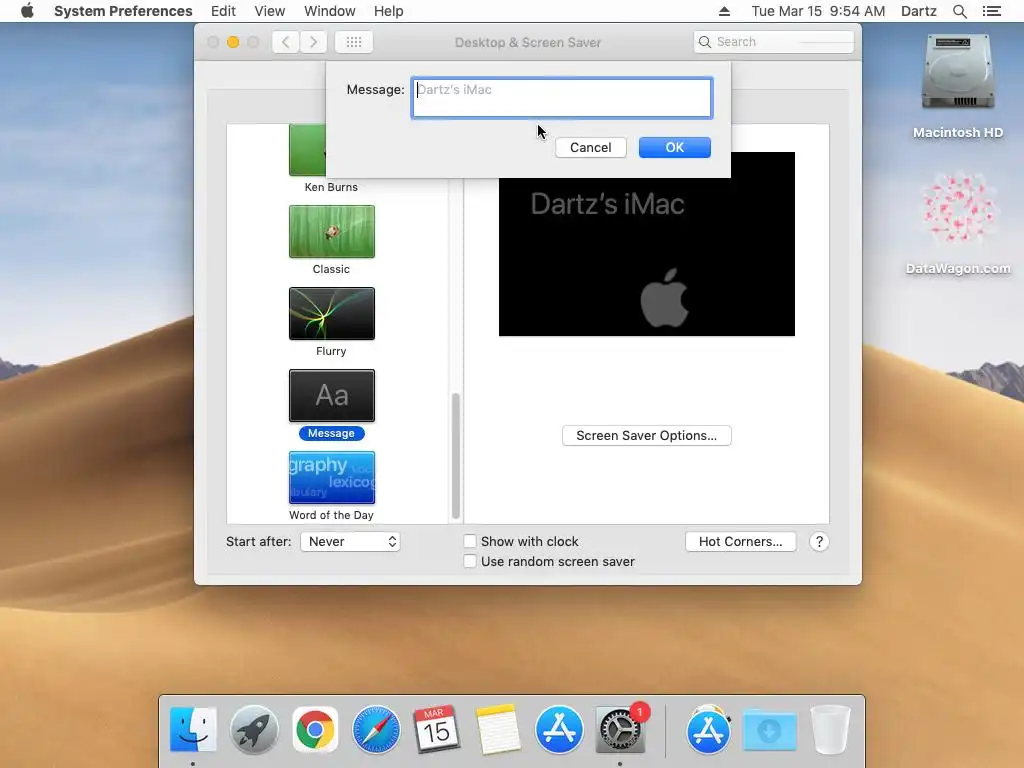Open the System Preferences menu
This screenshot has height=768, width=1024.
(x=123, y=11)
